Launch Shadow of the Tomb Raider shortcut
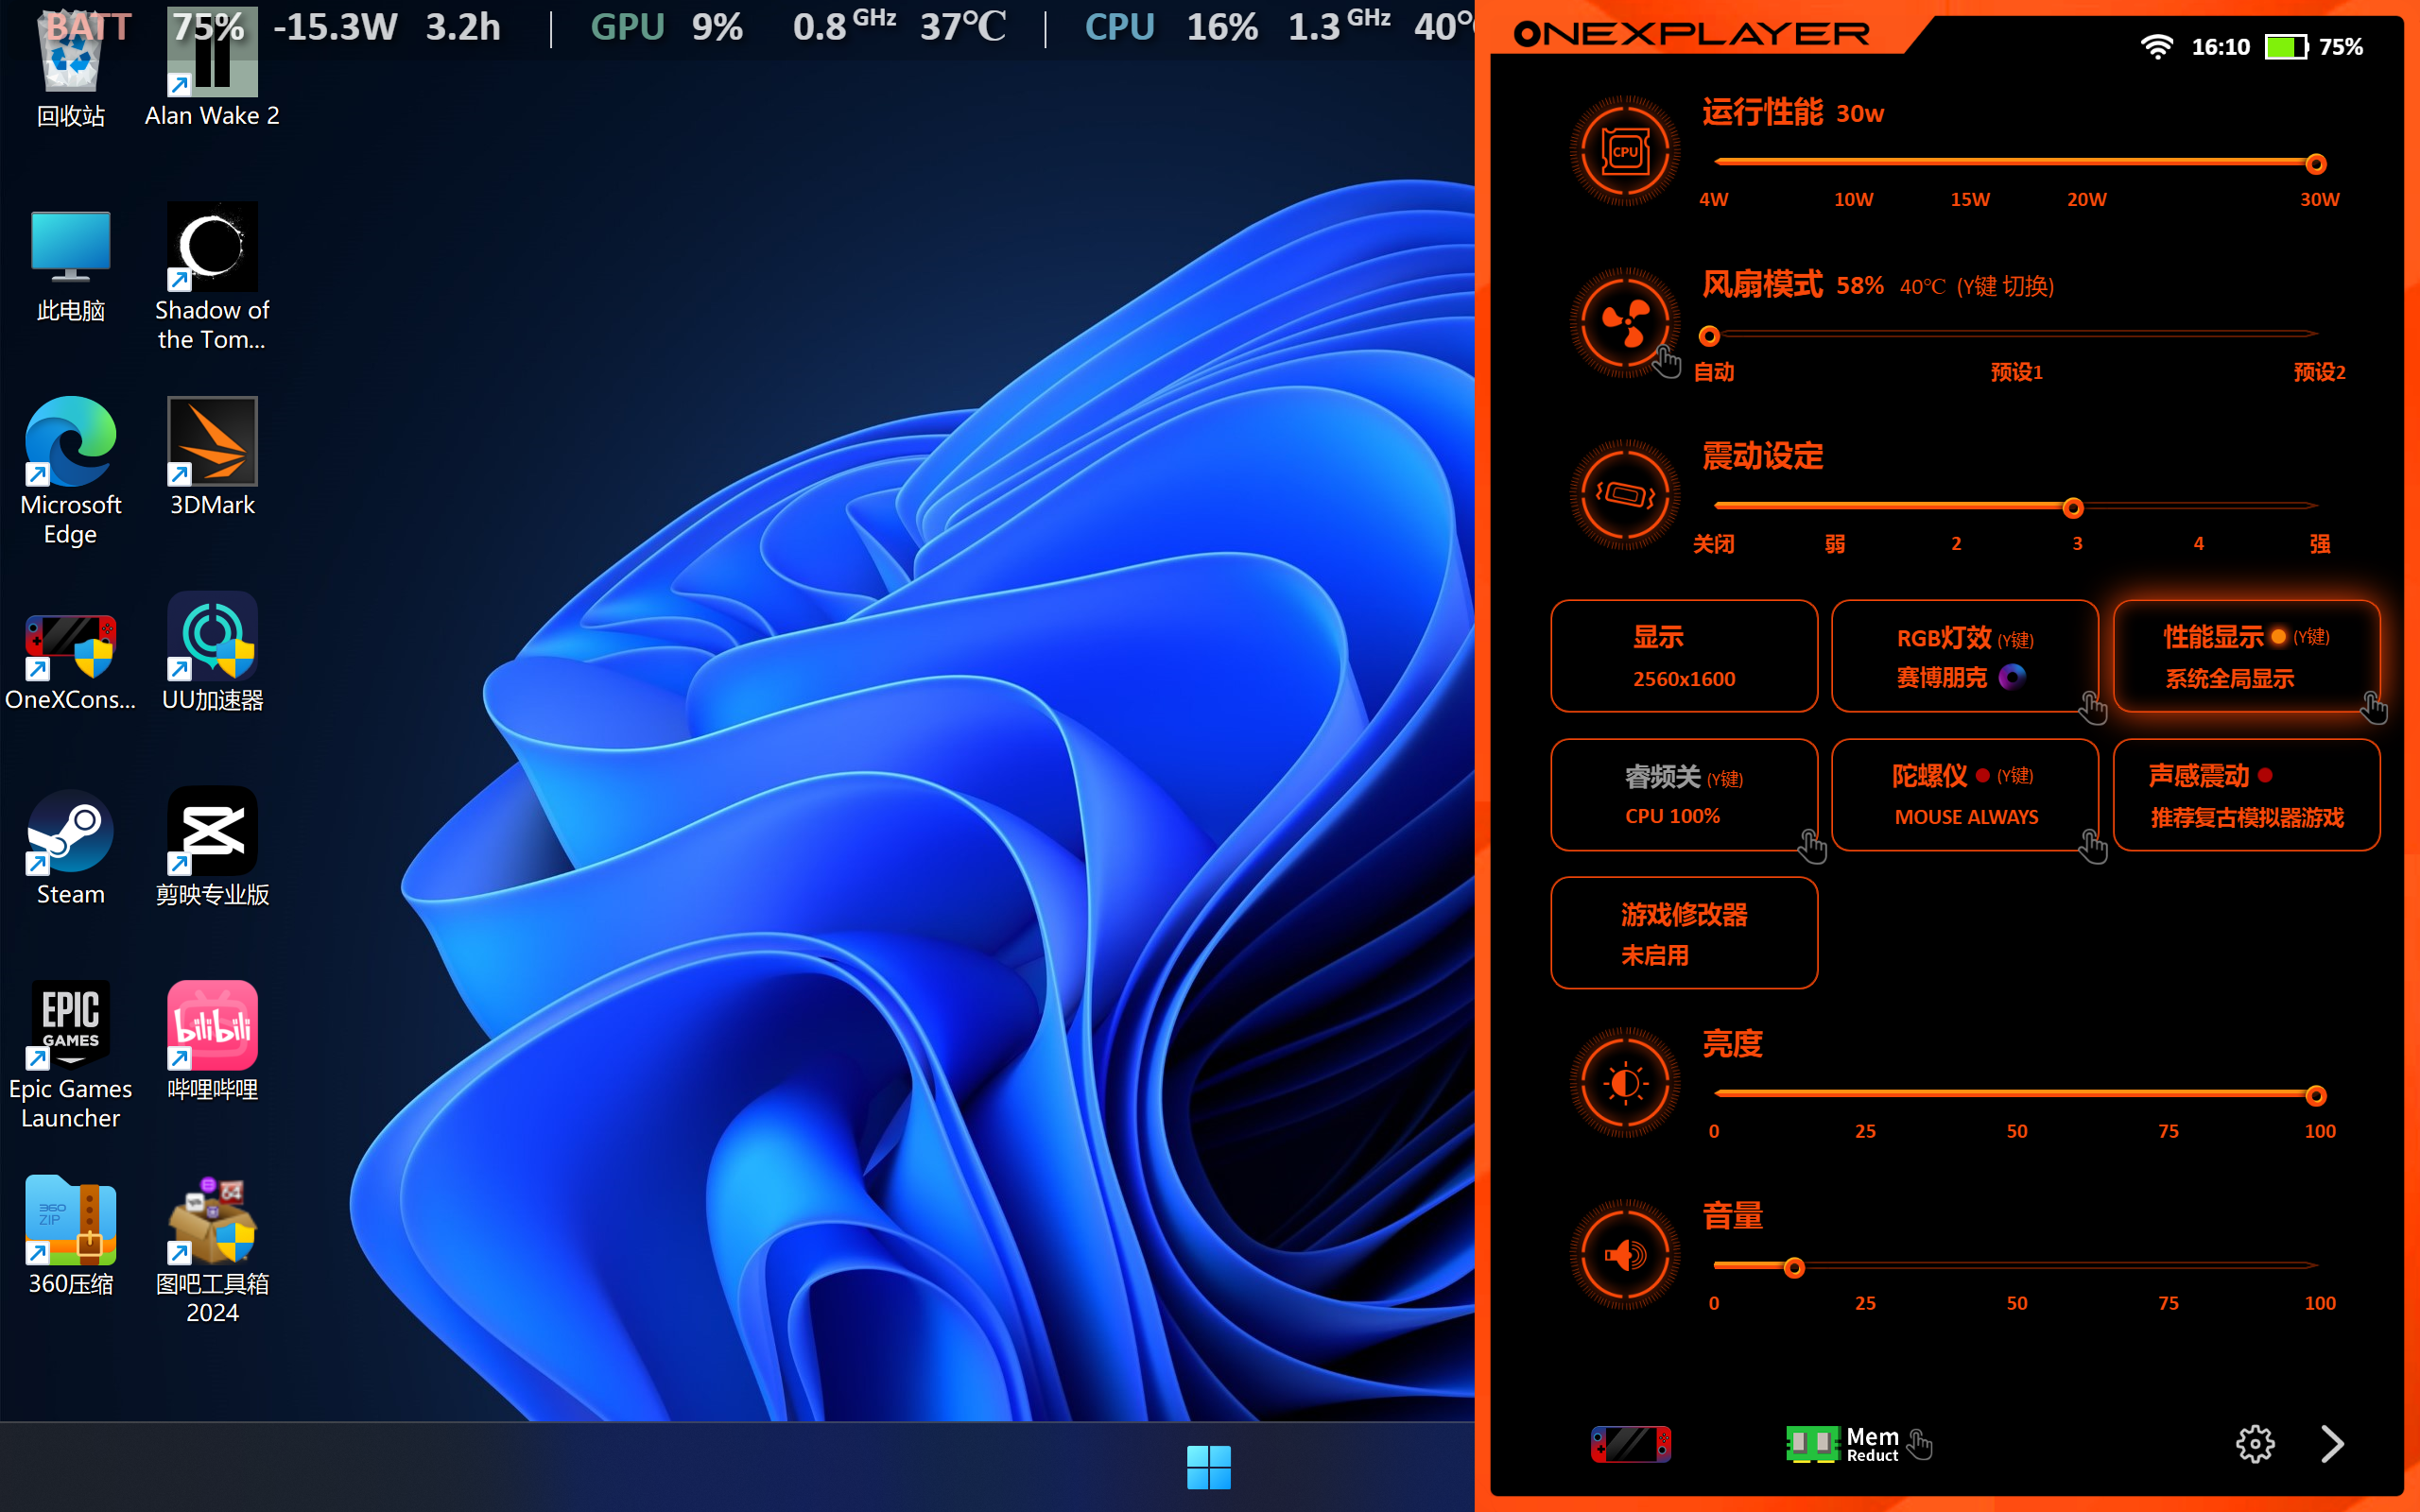Image resolution: width=2420 pixels, height=1512 pixels. [x=212, y=278]
